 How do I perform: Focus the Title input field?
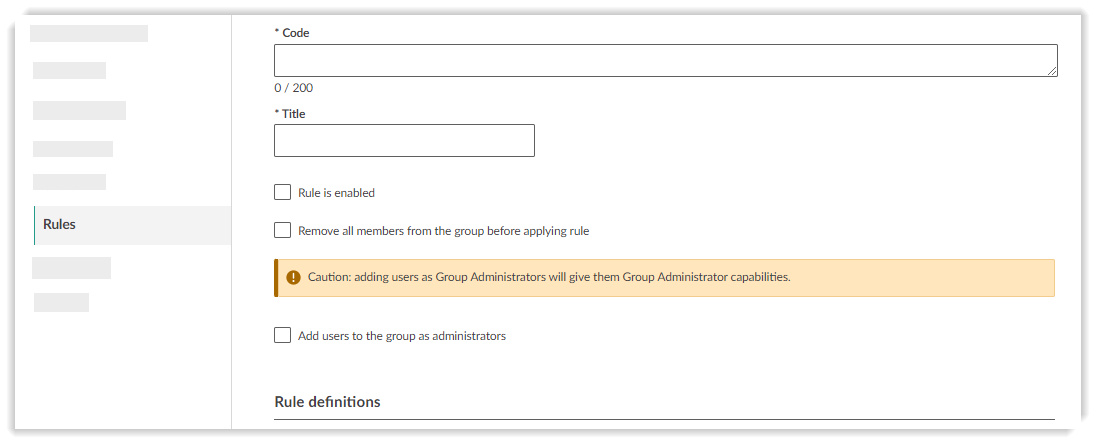[404, 141]
